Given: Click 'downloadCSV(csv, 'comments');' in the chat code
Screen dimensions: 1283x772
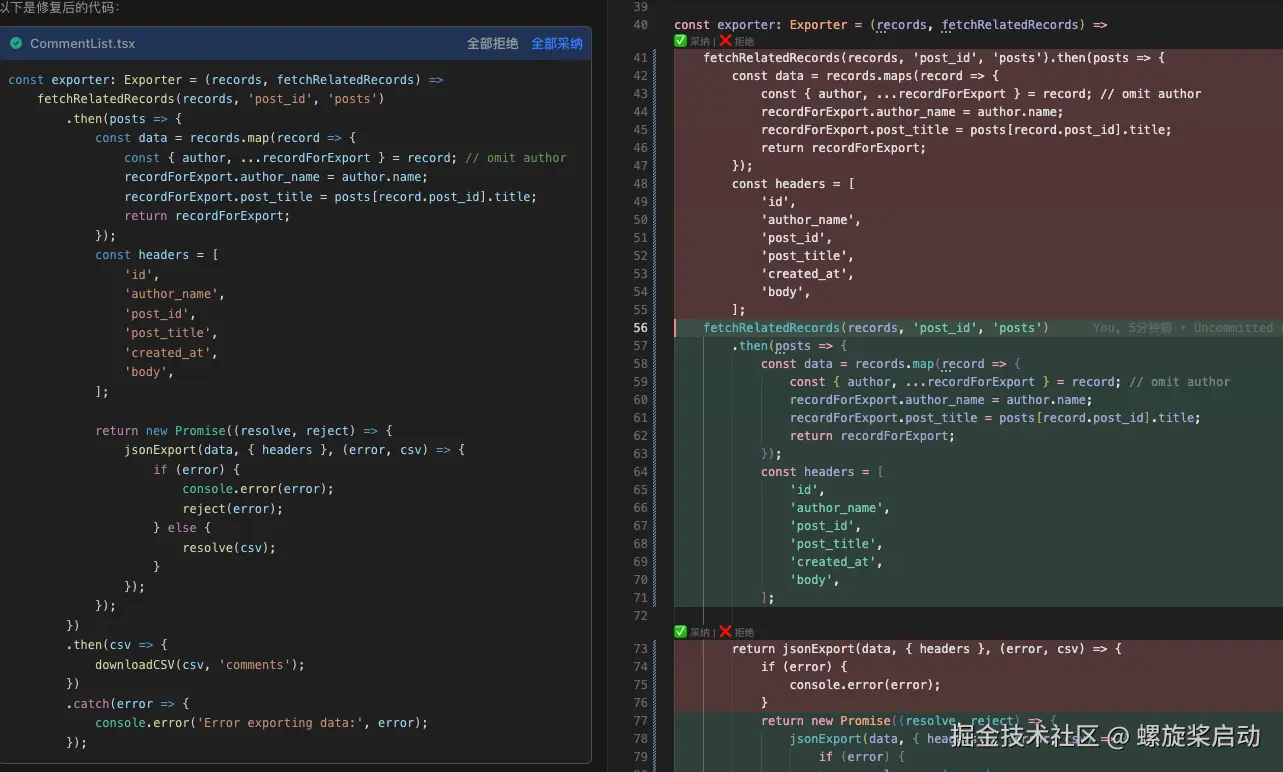Looking at the screenshot, I should coord(200,664).
